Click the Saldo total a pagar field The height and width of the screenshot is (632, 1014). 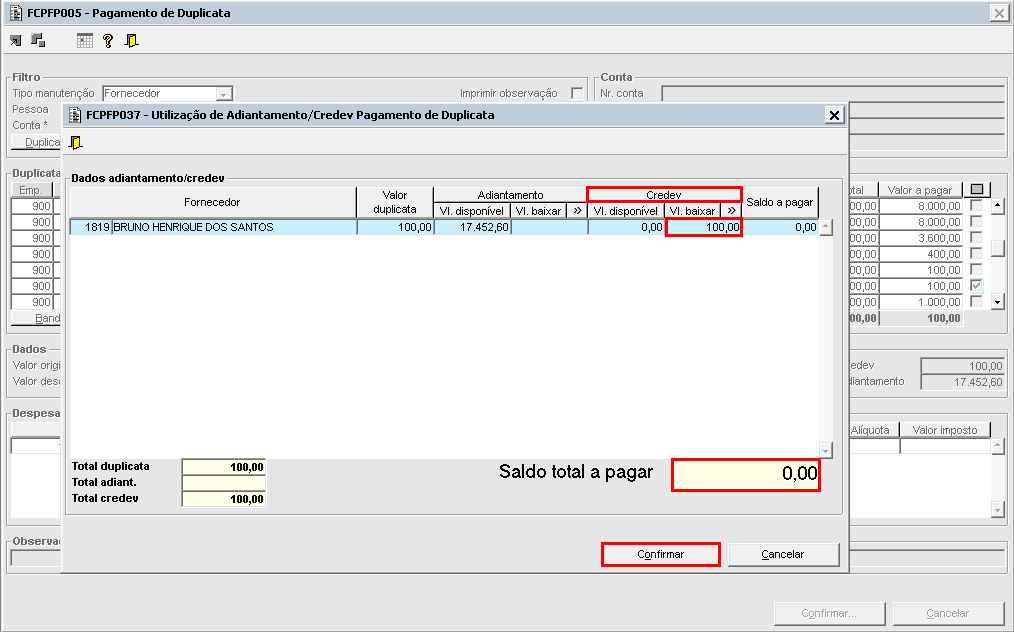(x=746, y=474)
